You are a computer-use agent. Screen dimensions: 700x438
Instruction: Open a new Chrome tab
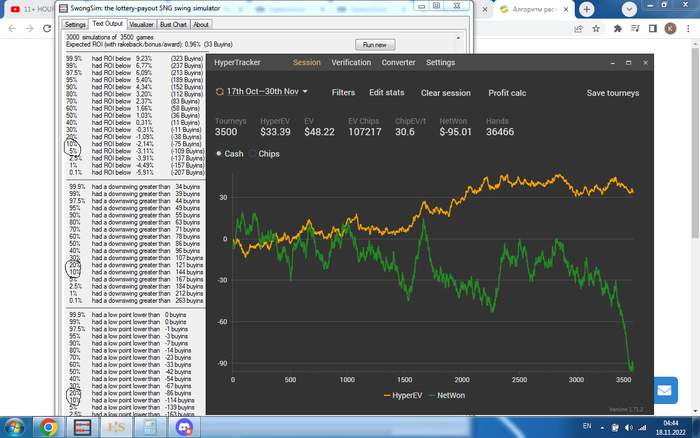(587, 9)
